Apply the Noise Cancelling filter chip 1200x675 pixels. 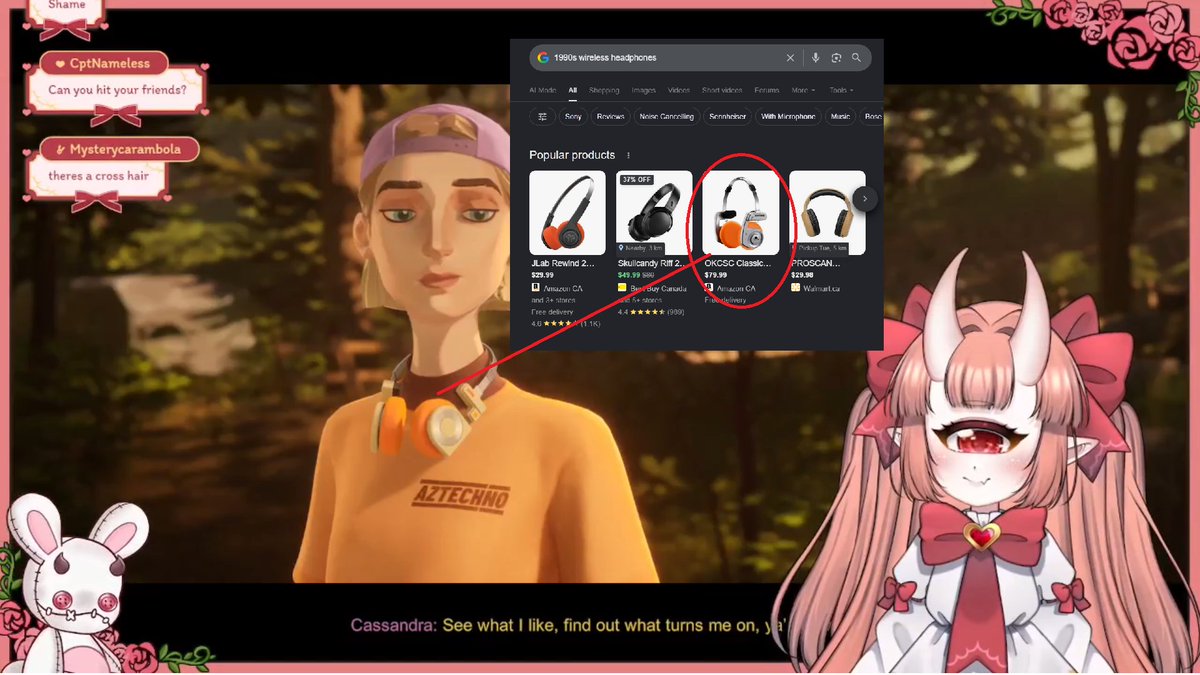pyautogui.click(x=667, y=116)
